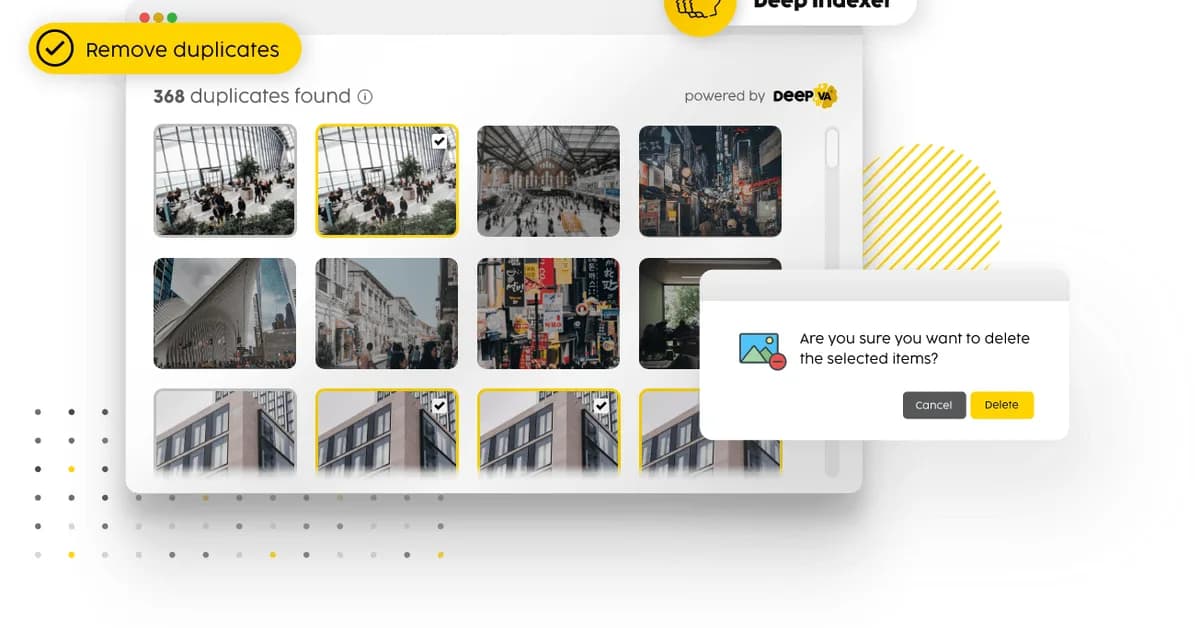Uncheck the checkbox on the selected atrium thumbnail

point(440,142)
